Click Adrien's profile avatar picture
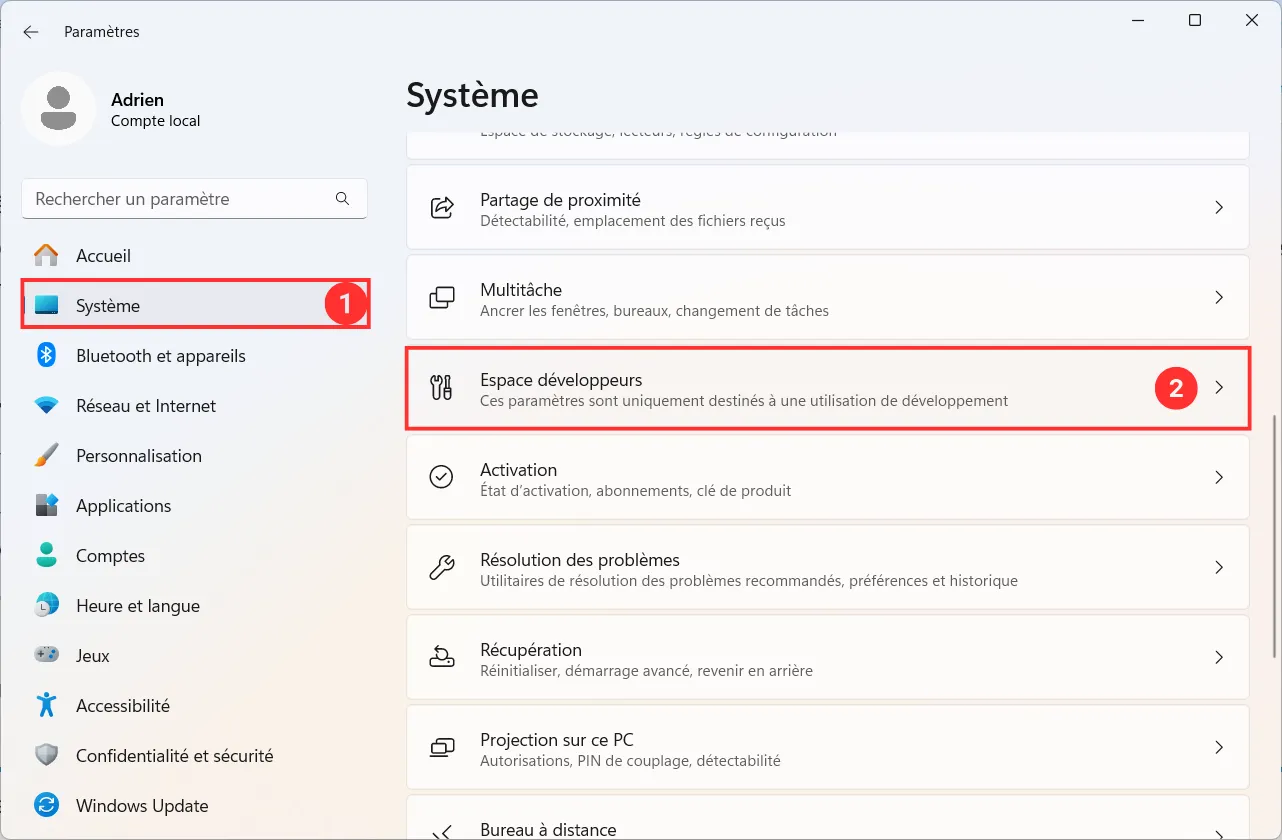 [x=59, y=108]
